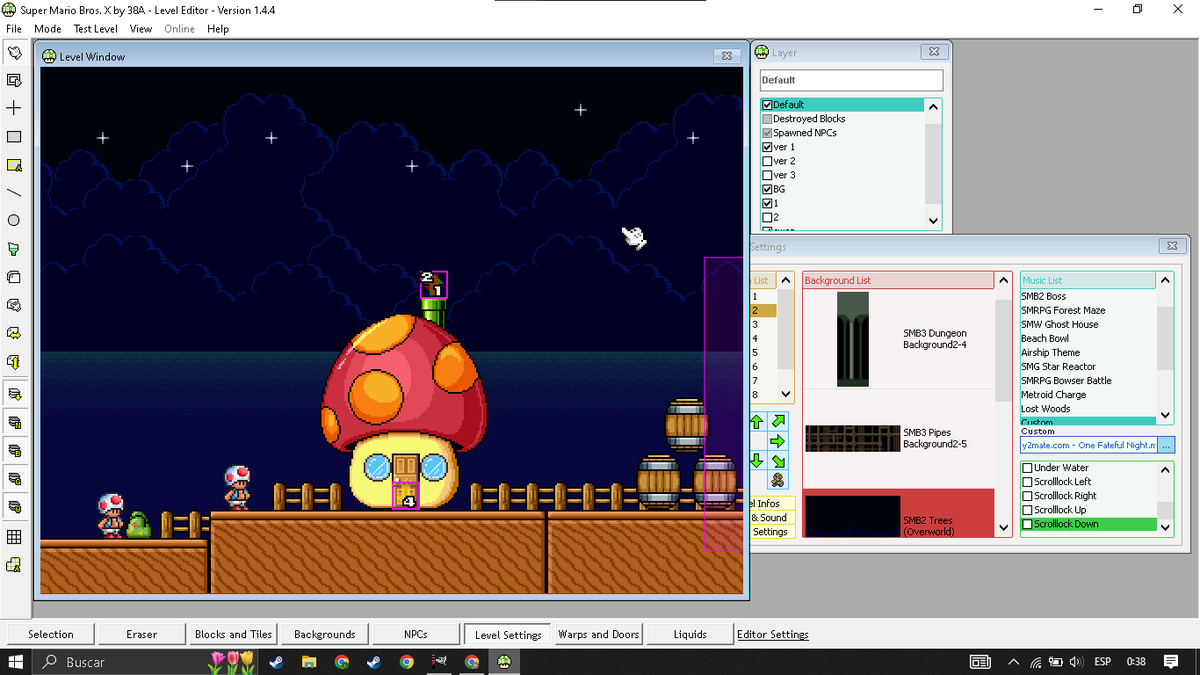Enable the Scrolllock Left checkbox

[x=1027, y=482]
